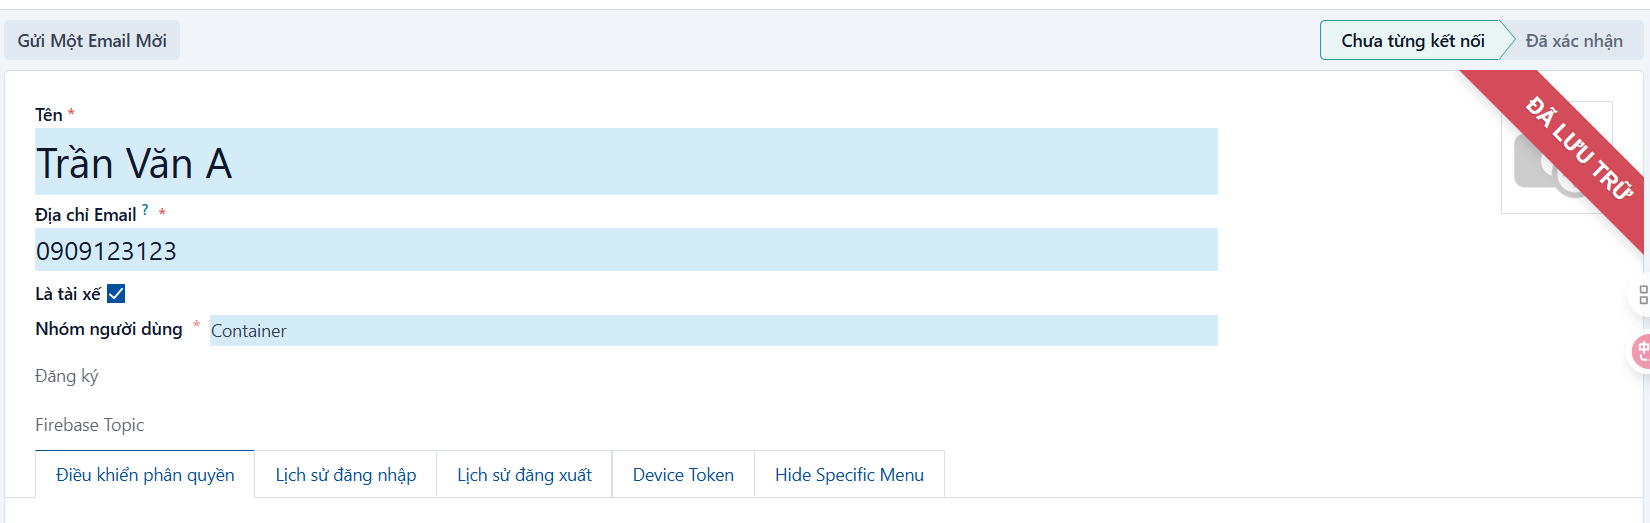Click the Email field containing 0909123123
Image resolution: width=1650 pixels, height=523 pixels.
[626, 250]
